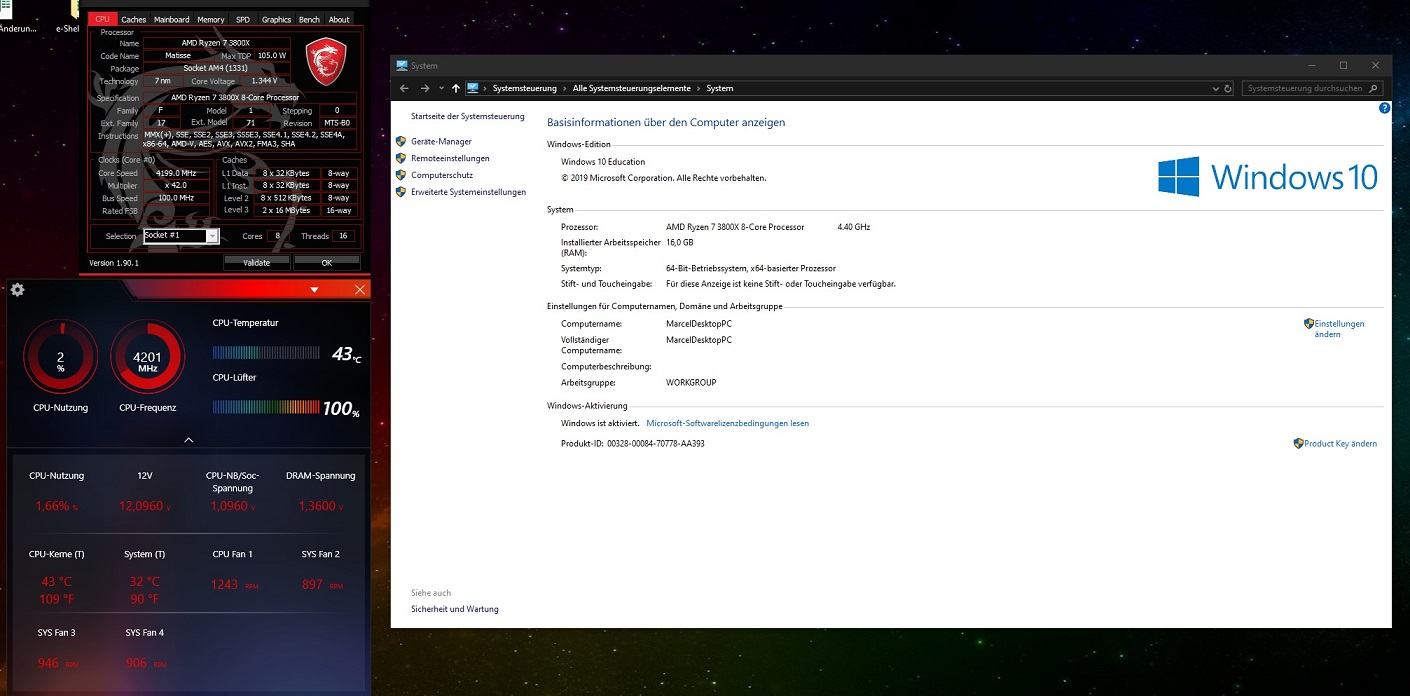Click the Alle Systemsteuerungselemente breadcrumb
Viewport: 1410px width, 696px height.
(x=631, y=88)
